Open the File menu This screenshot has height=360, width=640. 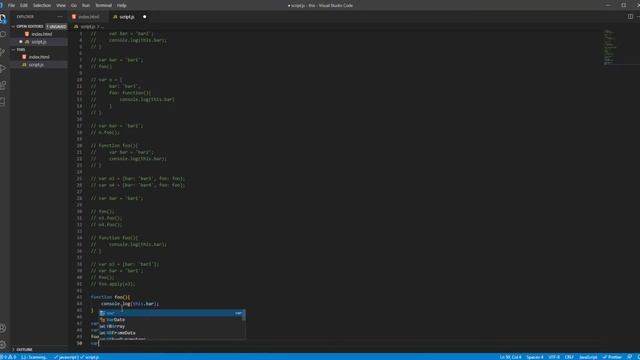(x=11, y=5)
